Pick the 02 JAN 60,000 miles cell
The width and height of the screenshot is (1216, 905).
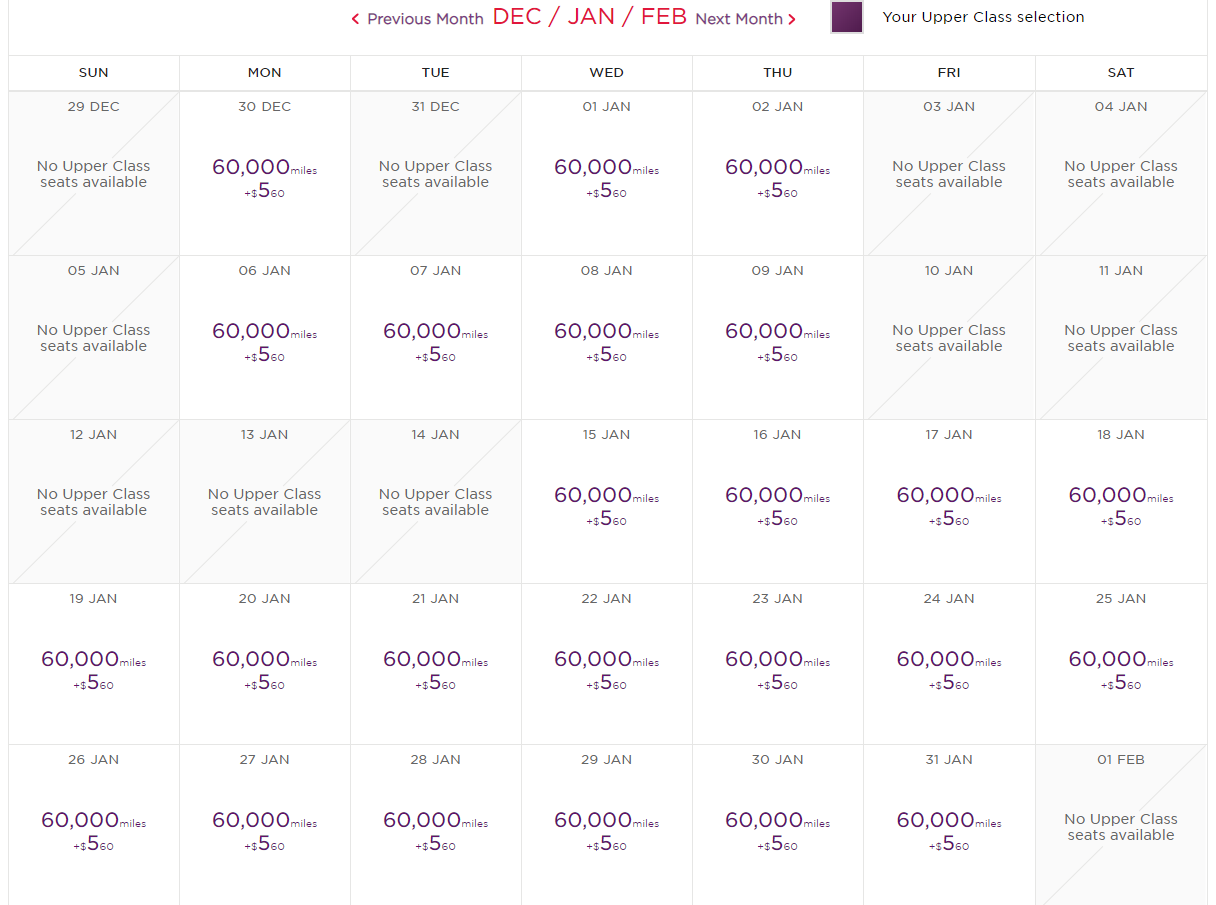click(x=777, y=177)
